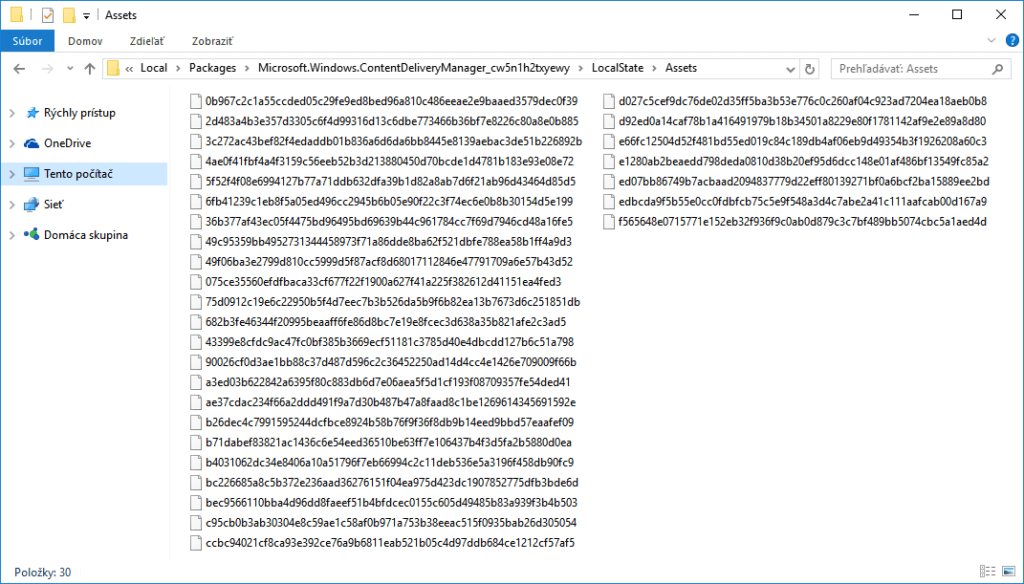The image size is (1024, 584).
Task: Select file name 075ce35560efdfbaca33cf677f22
Action: coord(383,282)
